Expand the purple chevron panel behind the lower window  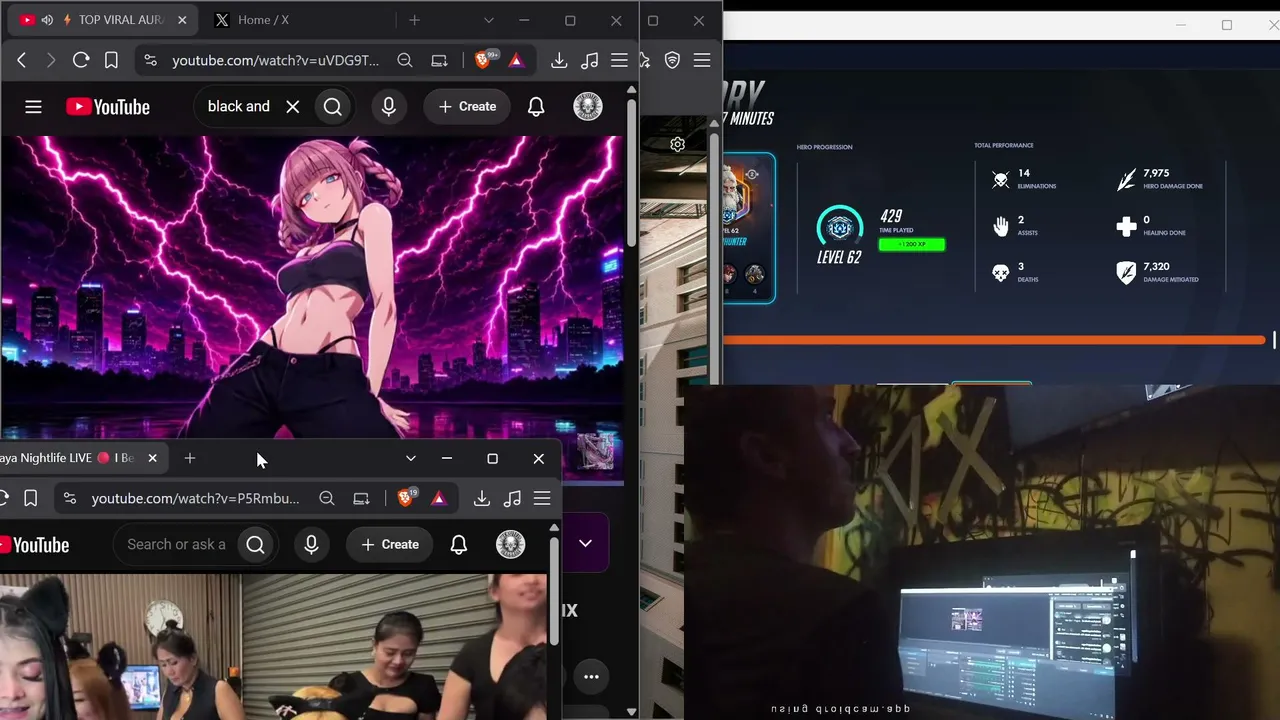585,543
